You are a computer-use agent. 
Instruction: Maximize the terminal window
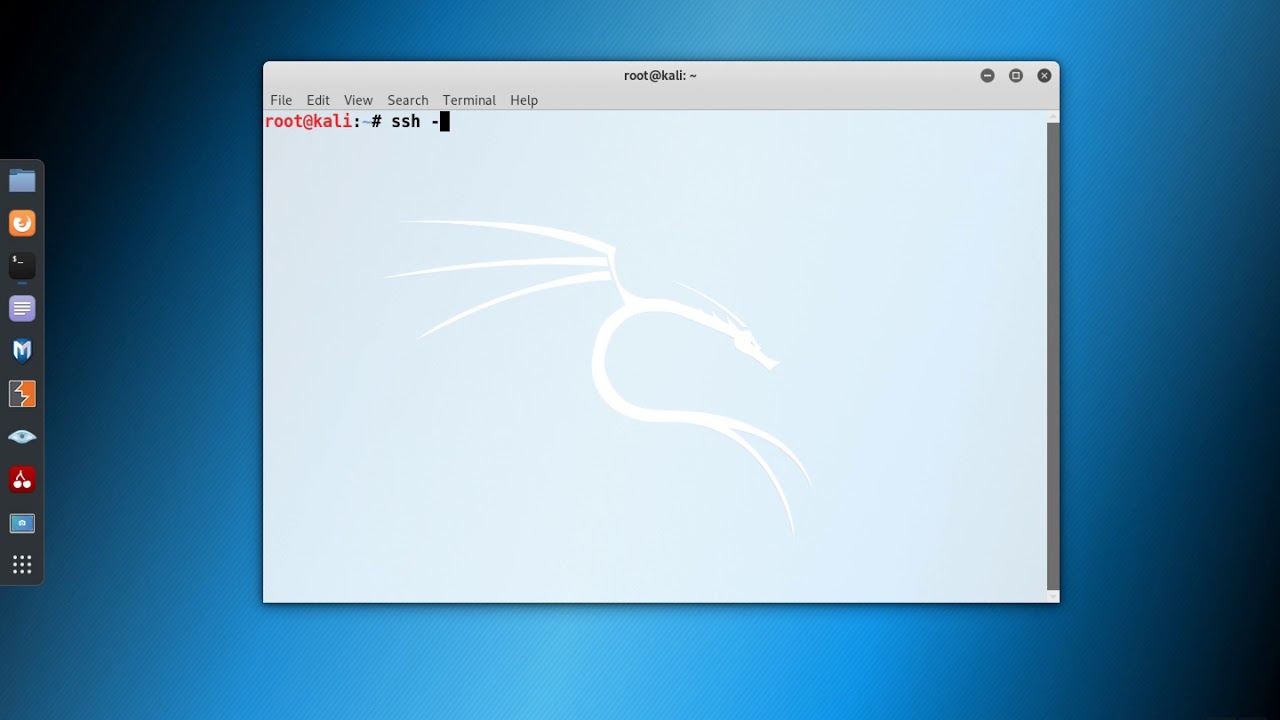[1016, 75]
